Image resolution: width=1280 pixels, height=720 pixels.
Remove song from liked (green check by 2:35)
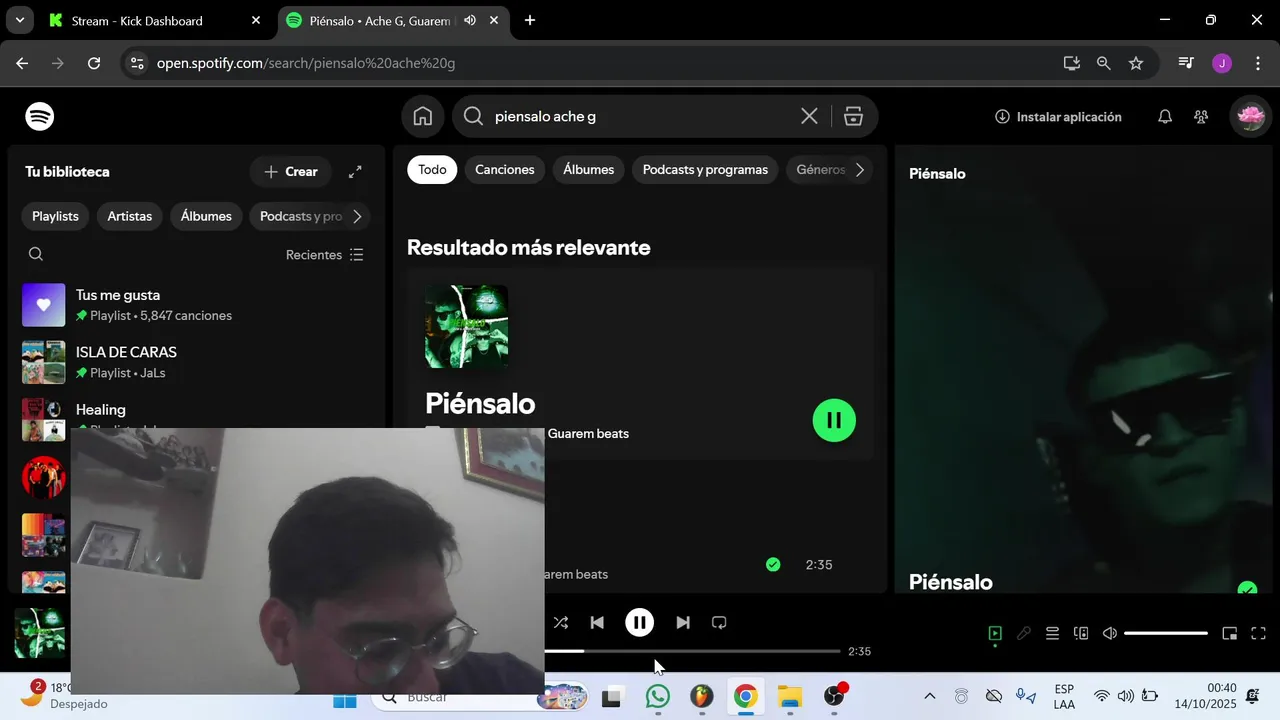[x=773, y=565]
